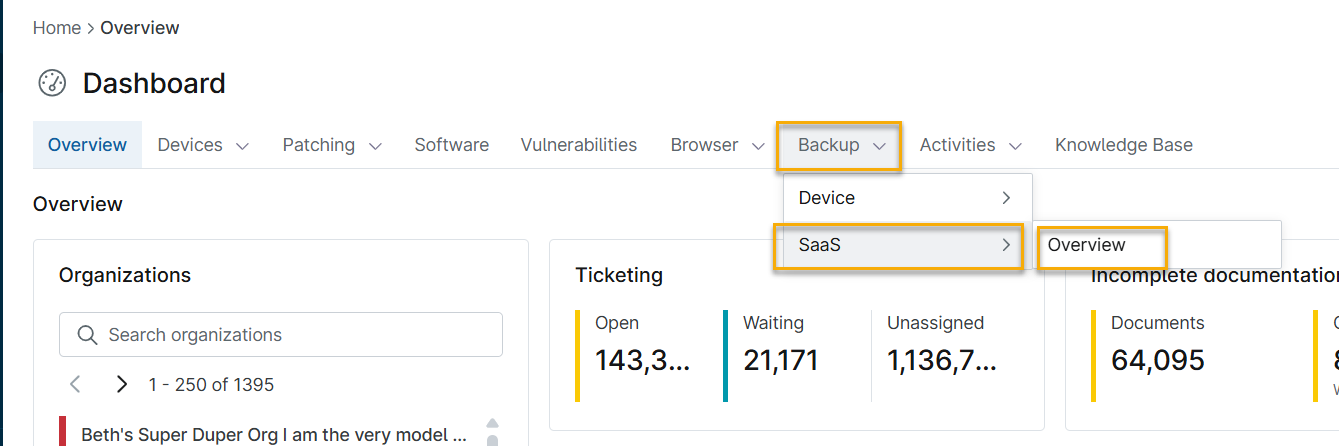Image resolution: width=1339 pixels, height=446 pixels.
Task: Select Beth's Super Duper Org entry
Action: coord(273,435)
